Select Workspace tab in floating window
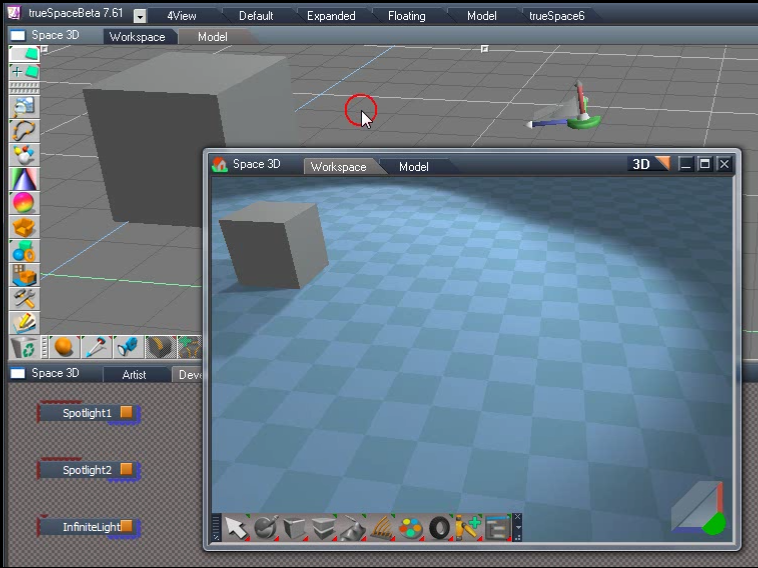This screenshot has width=758, height=568. [338, 167]
